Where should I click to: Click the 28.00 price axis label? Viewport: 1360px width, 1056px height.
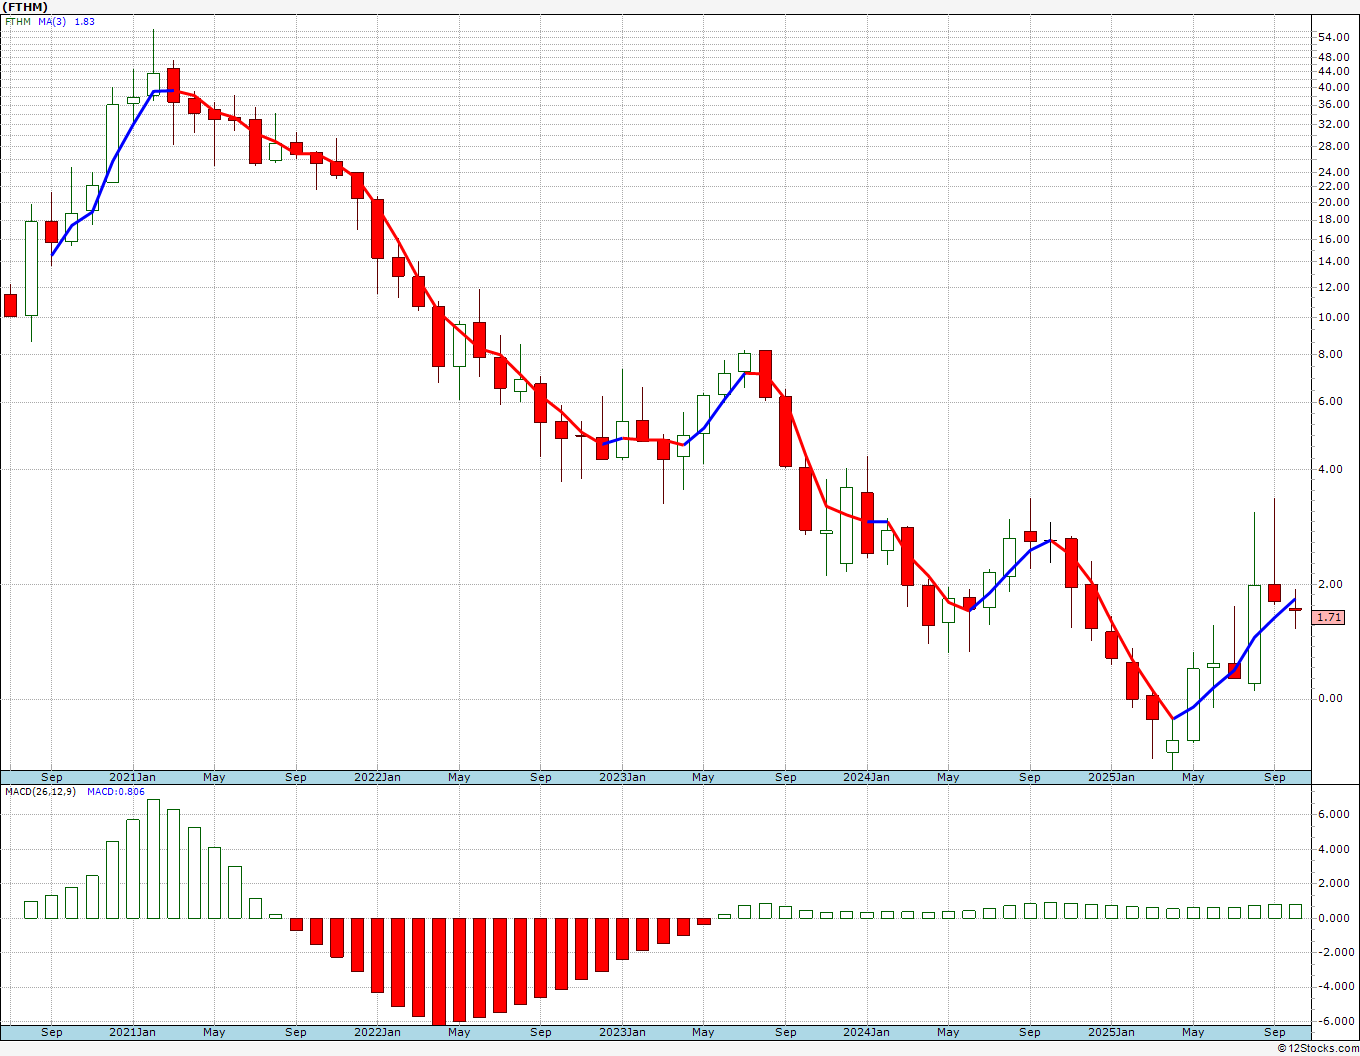(1334, 146)
